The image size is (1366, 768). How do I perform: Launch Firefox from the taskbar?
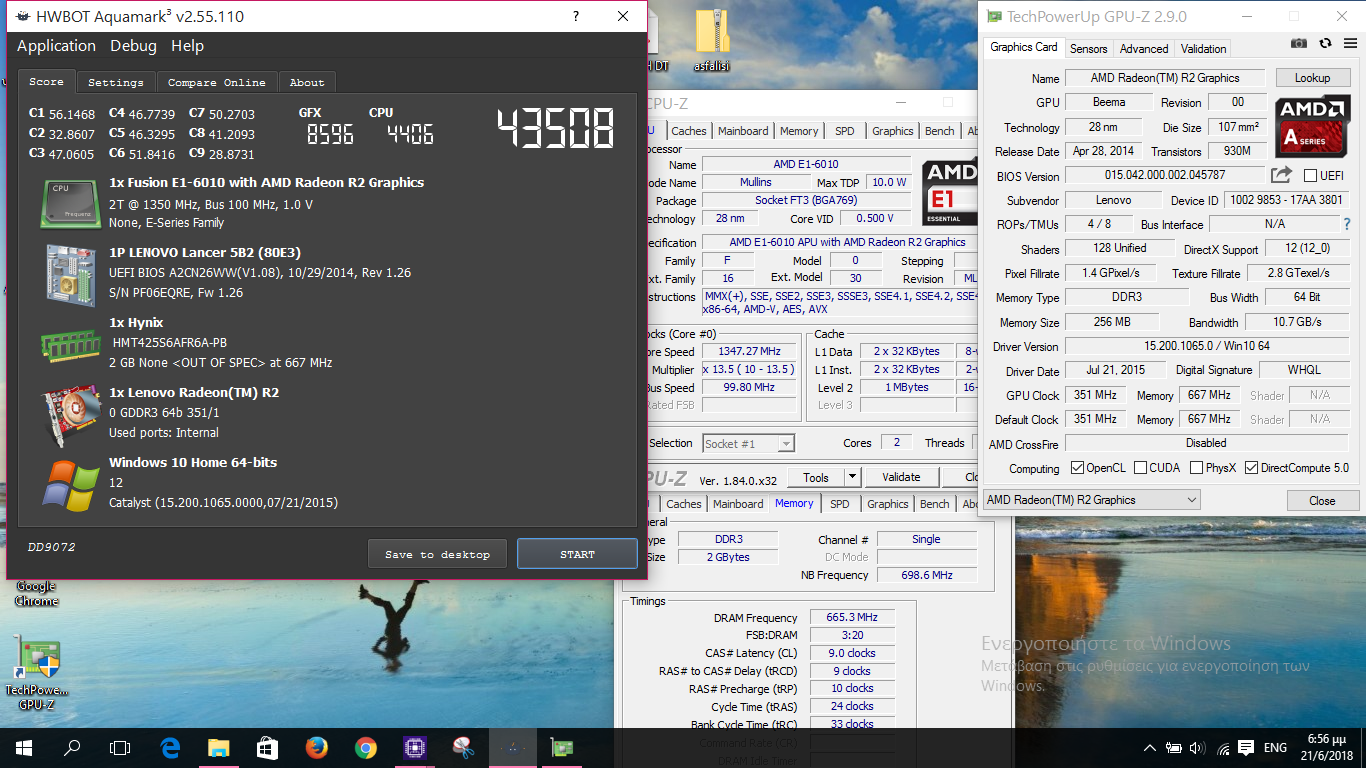316,747
